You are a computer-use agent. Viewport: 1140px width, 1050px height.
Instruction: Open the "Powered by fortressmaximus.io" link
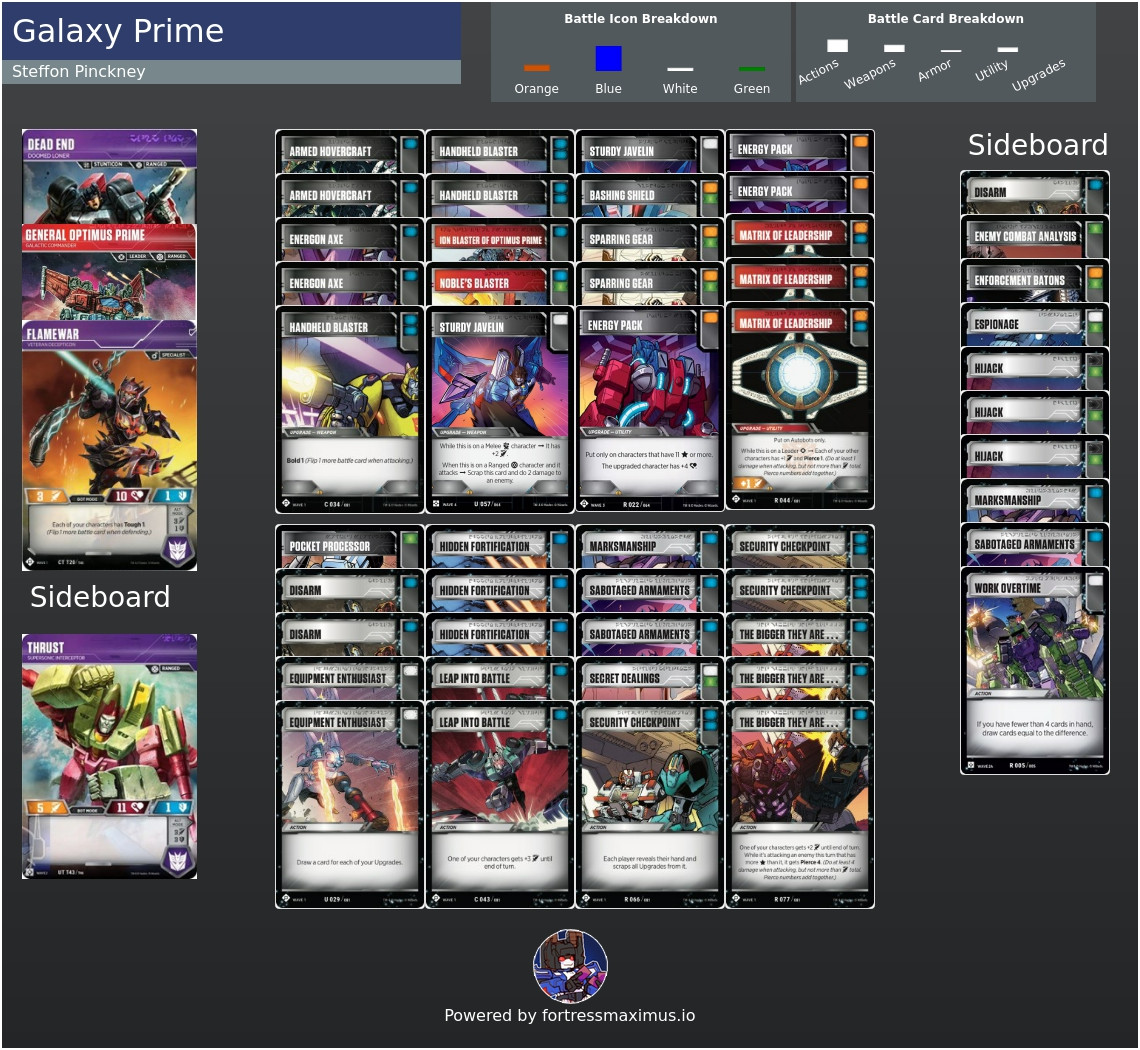click(x=570, y=1016)
